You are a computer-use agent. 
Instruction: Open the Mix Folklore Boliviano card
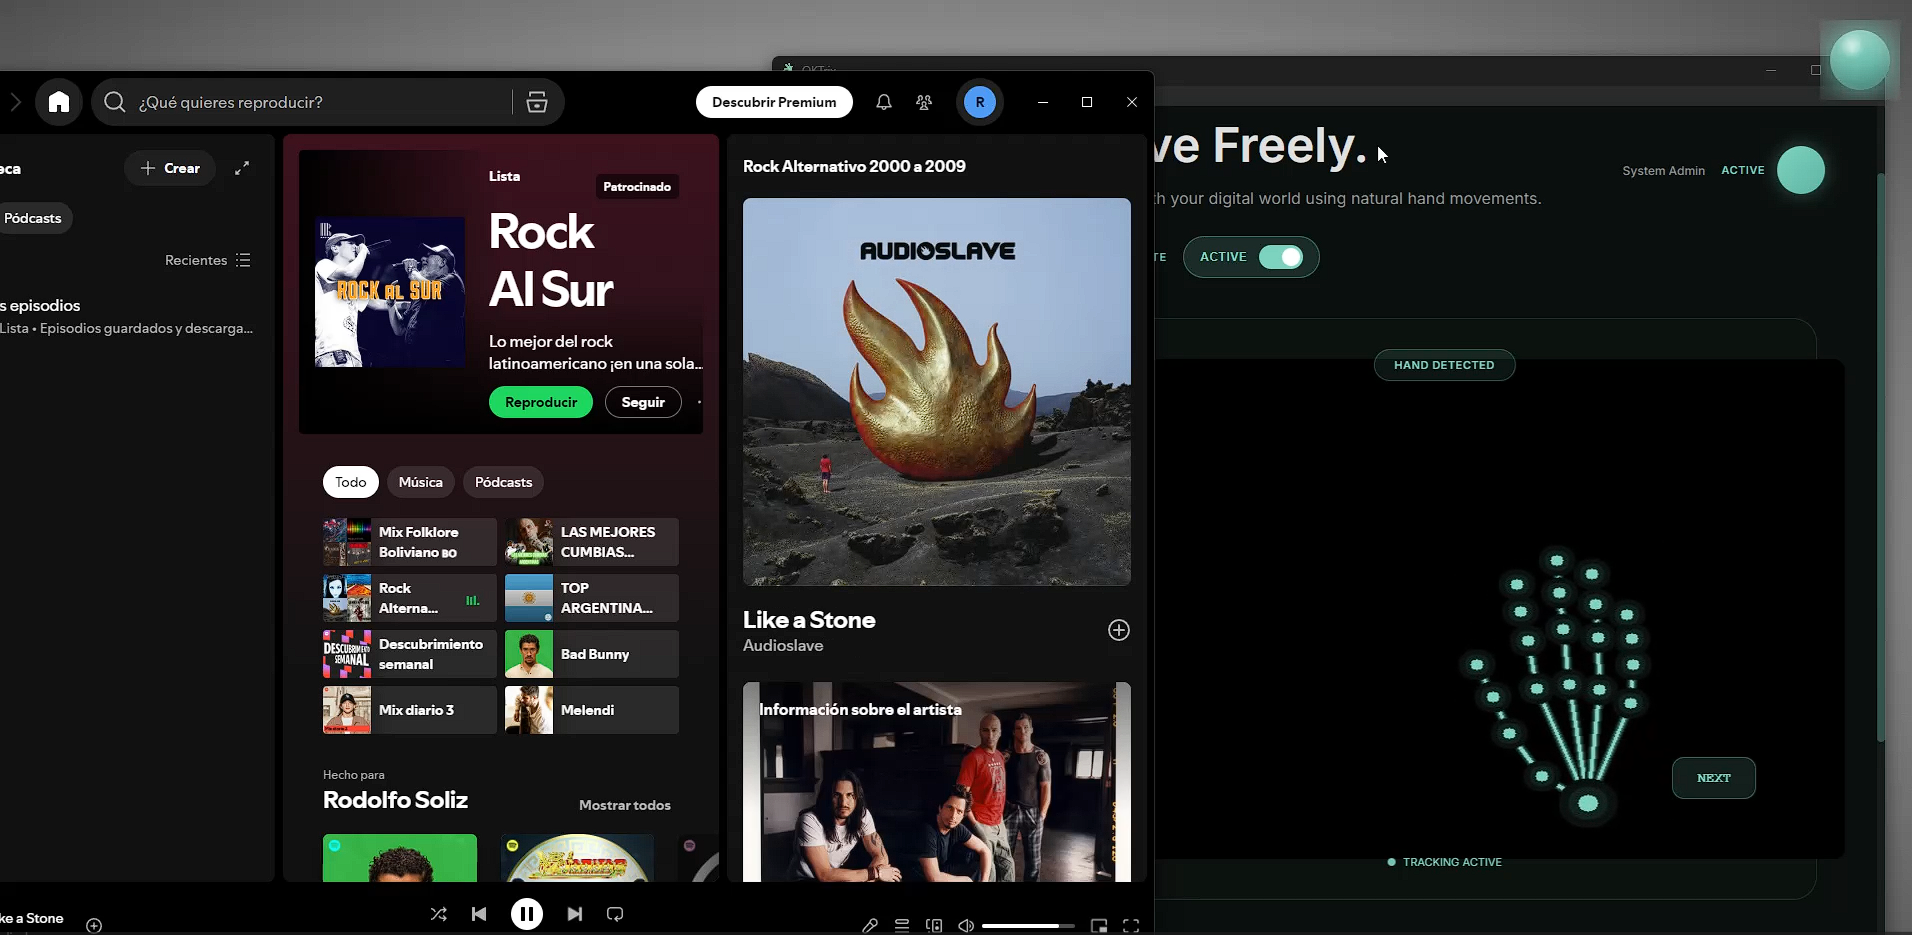tap(410, 542)
